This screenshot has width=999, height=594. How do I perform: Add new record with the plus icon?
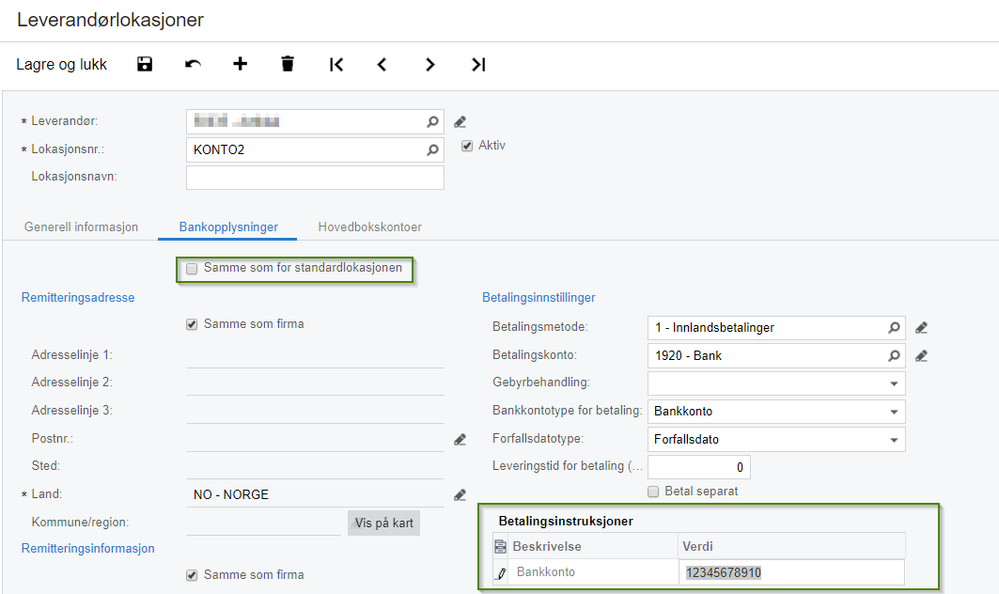(x=240, y=64)
